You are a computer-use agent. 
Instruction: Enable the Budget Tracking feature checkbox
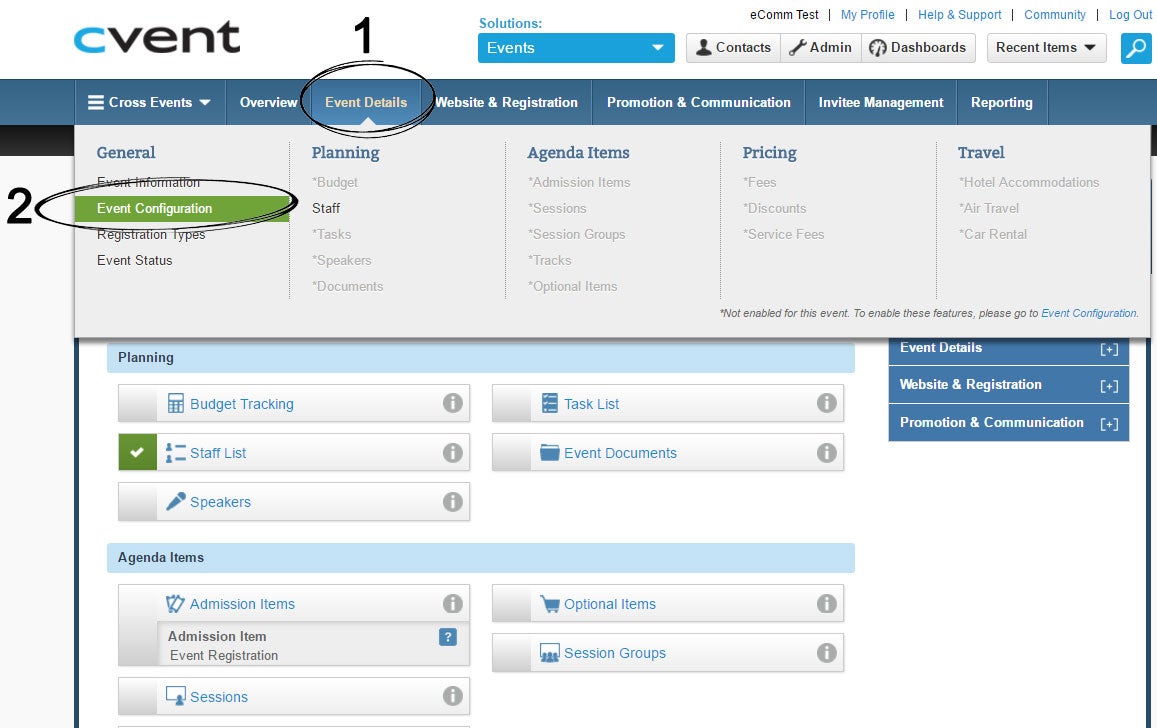pos(138,403)
